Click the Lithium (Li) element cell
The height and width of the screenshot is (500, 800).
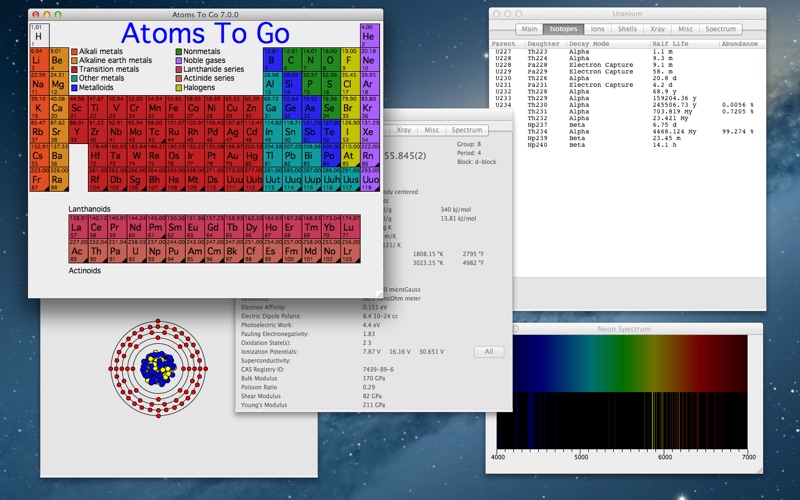[40, 60]
